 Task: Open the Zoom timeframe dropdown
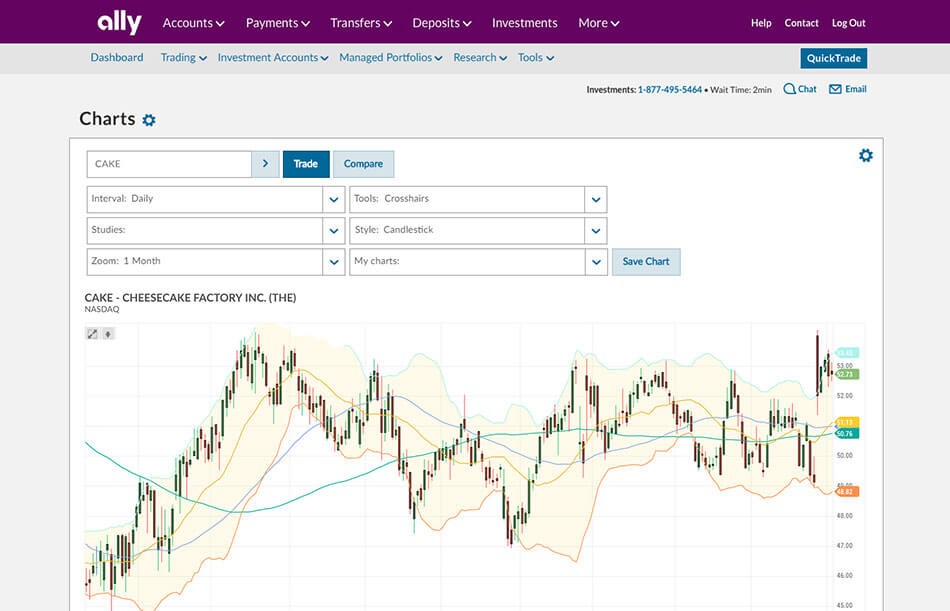tap(334, 261)
